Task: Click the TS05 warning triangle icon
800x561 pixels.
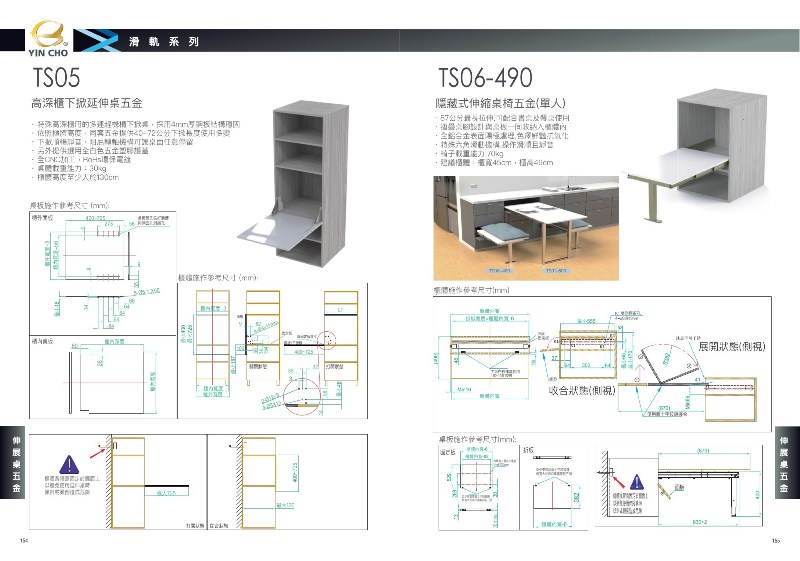Action: pos(69,465)
